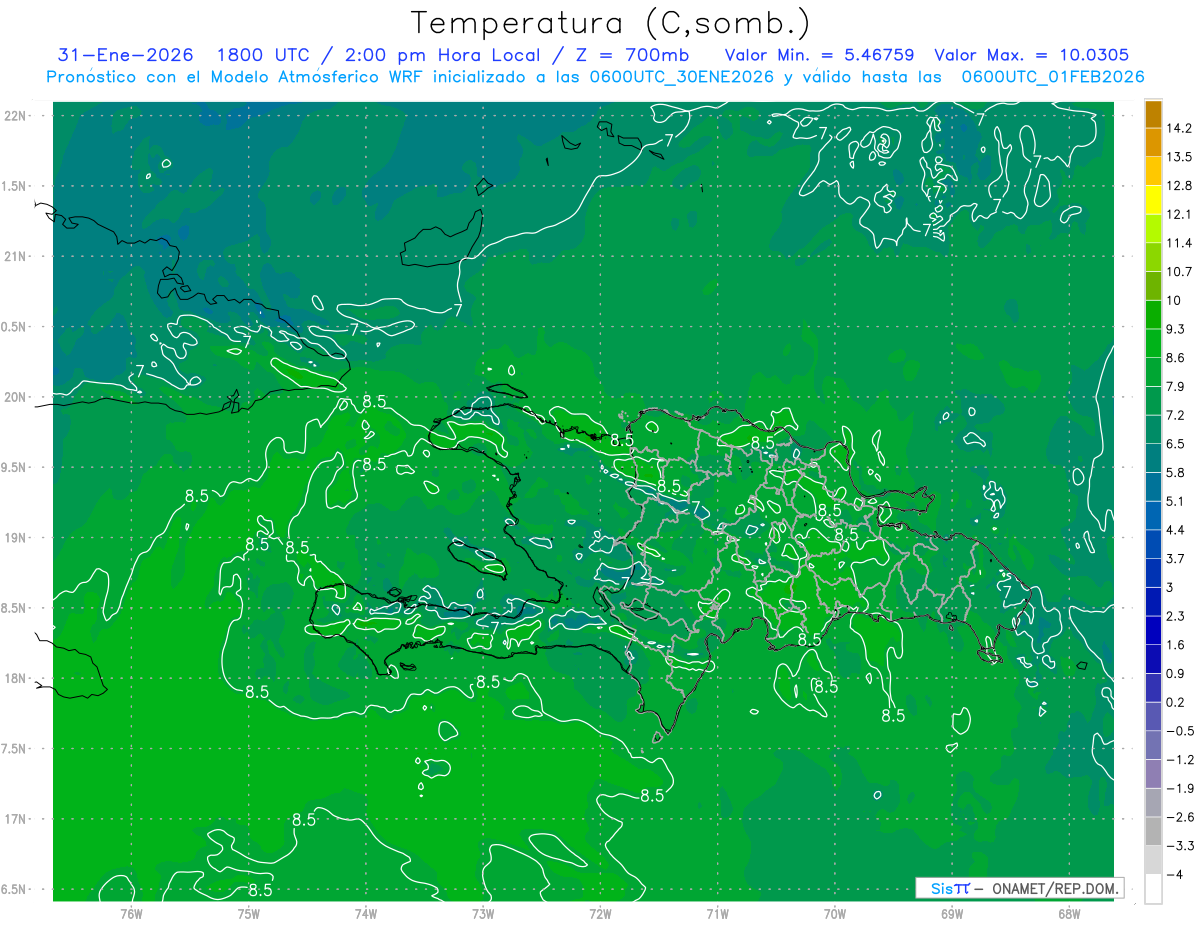This screenshot has height=927, width=1200.
Task: Click the color bar label '-4'
Action: coord(1174,874)
